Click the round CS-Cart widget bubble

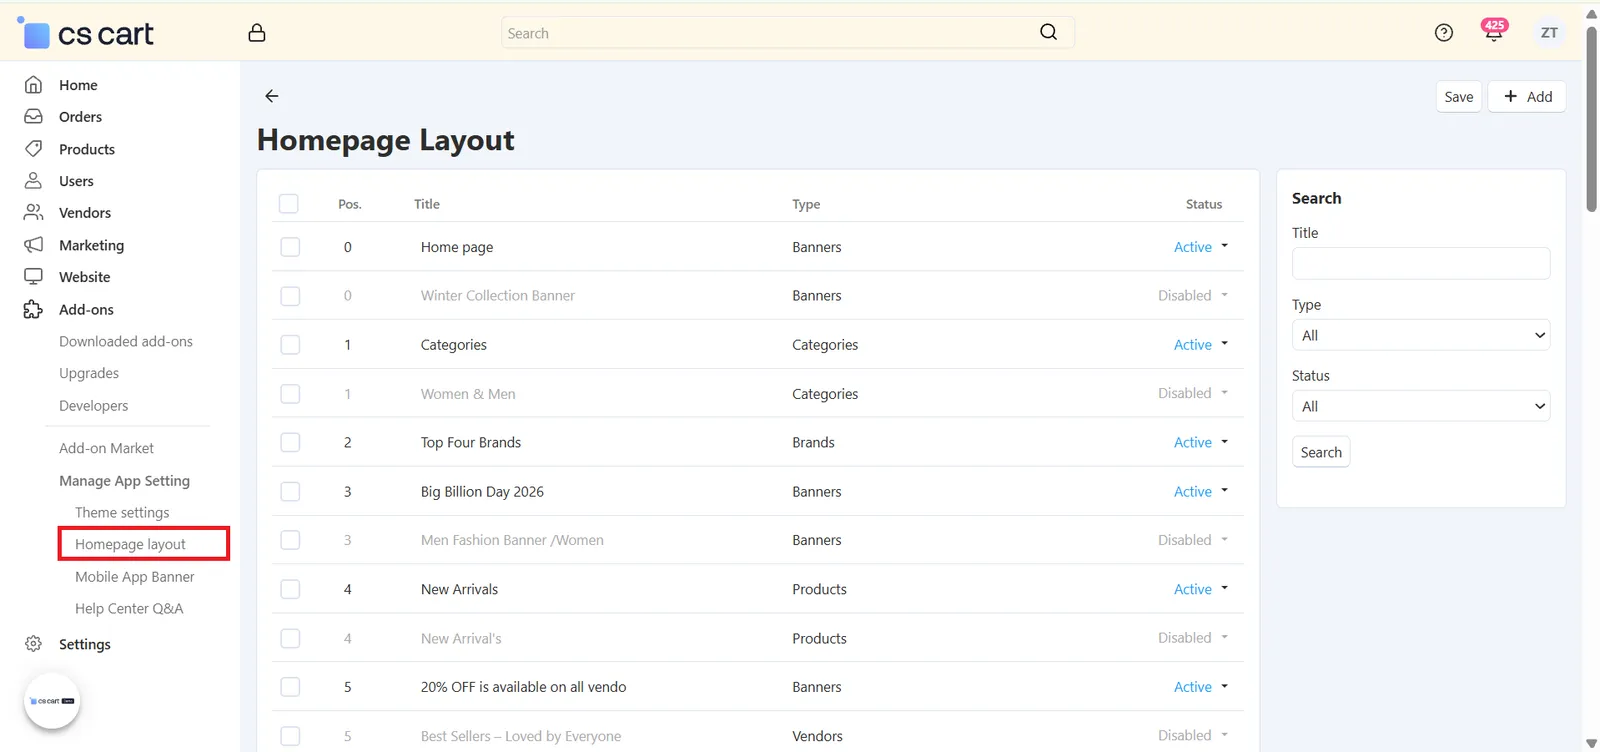coord(52,701)
